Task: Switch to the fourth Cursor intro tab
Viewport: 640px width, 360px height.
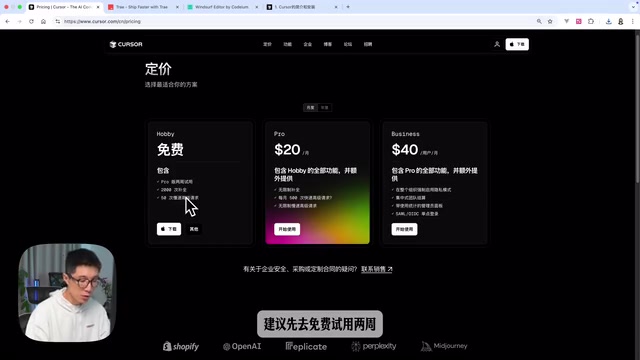Action: pos(302,7)
